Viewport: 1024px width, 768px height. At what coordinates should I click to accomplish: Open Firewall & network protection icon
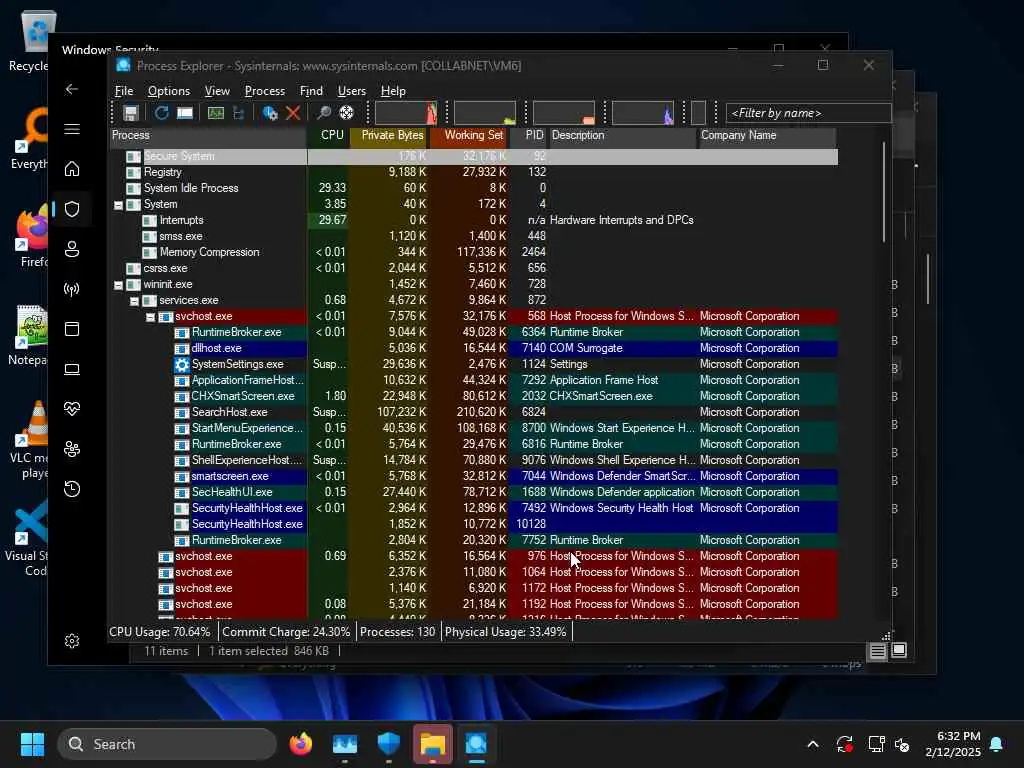click(72, 289)
